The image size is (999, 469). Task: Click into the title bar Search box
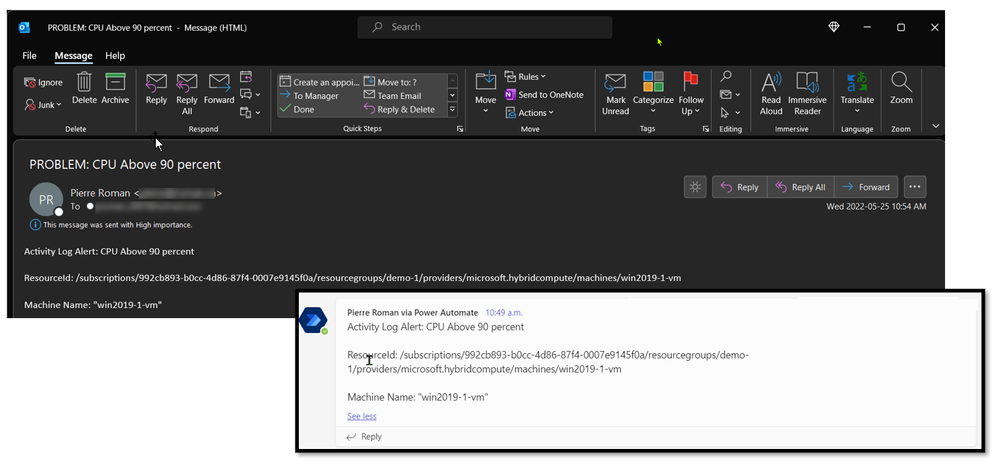click(485, 27)
